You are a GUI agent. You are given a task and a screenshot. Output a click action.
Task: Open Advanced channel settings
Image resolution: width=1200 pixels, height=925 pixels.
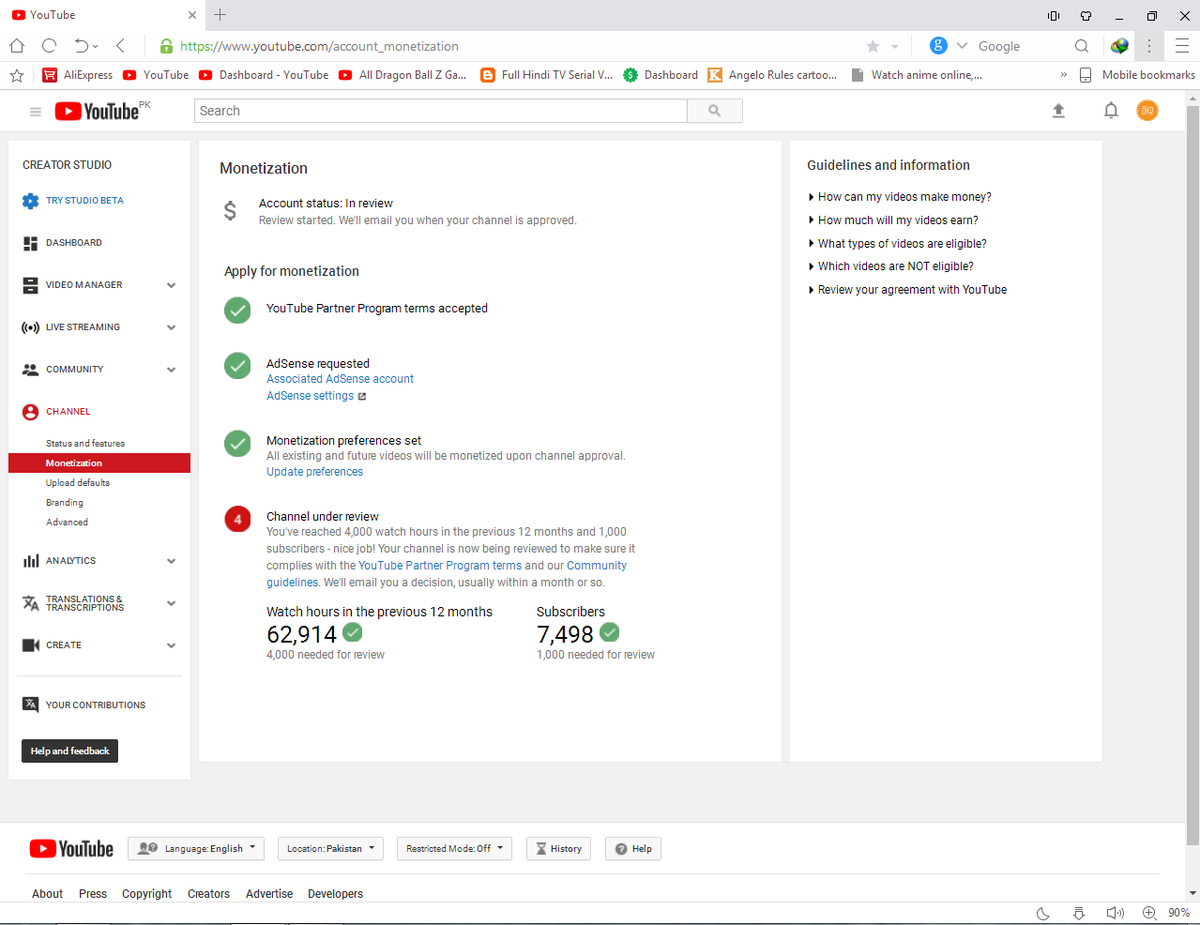(x=67, y=522)
